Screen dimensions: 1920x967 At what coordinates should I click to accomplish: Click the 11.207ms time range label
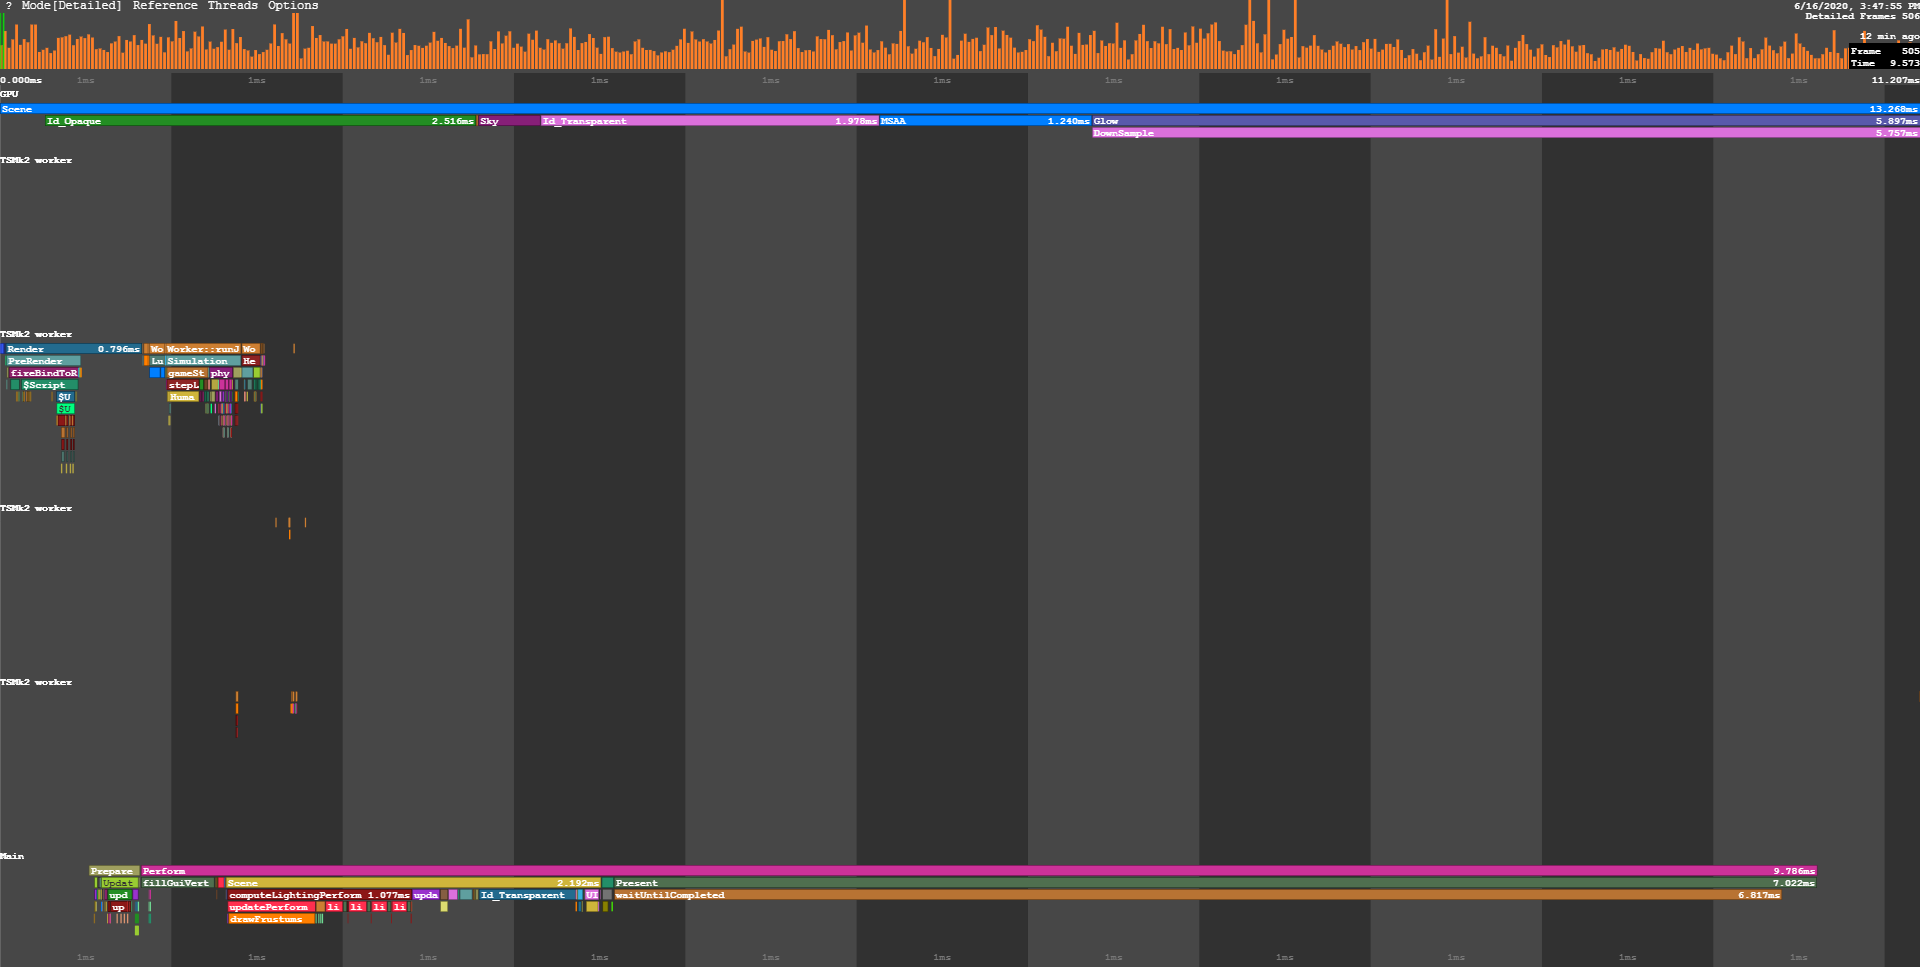coord(1895,80)
